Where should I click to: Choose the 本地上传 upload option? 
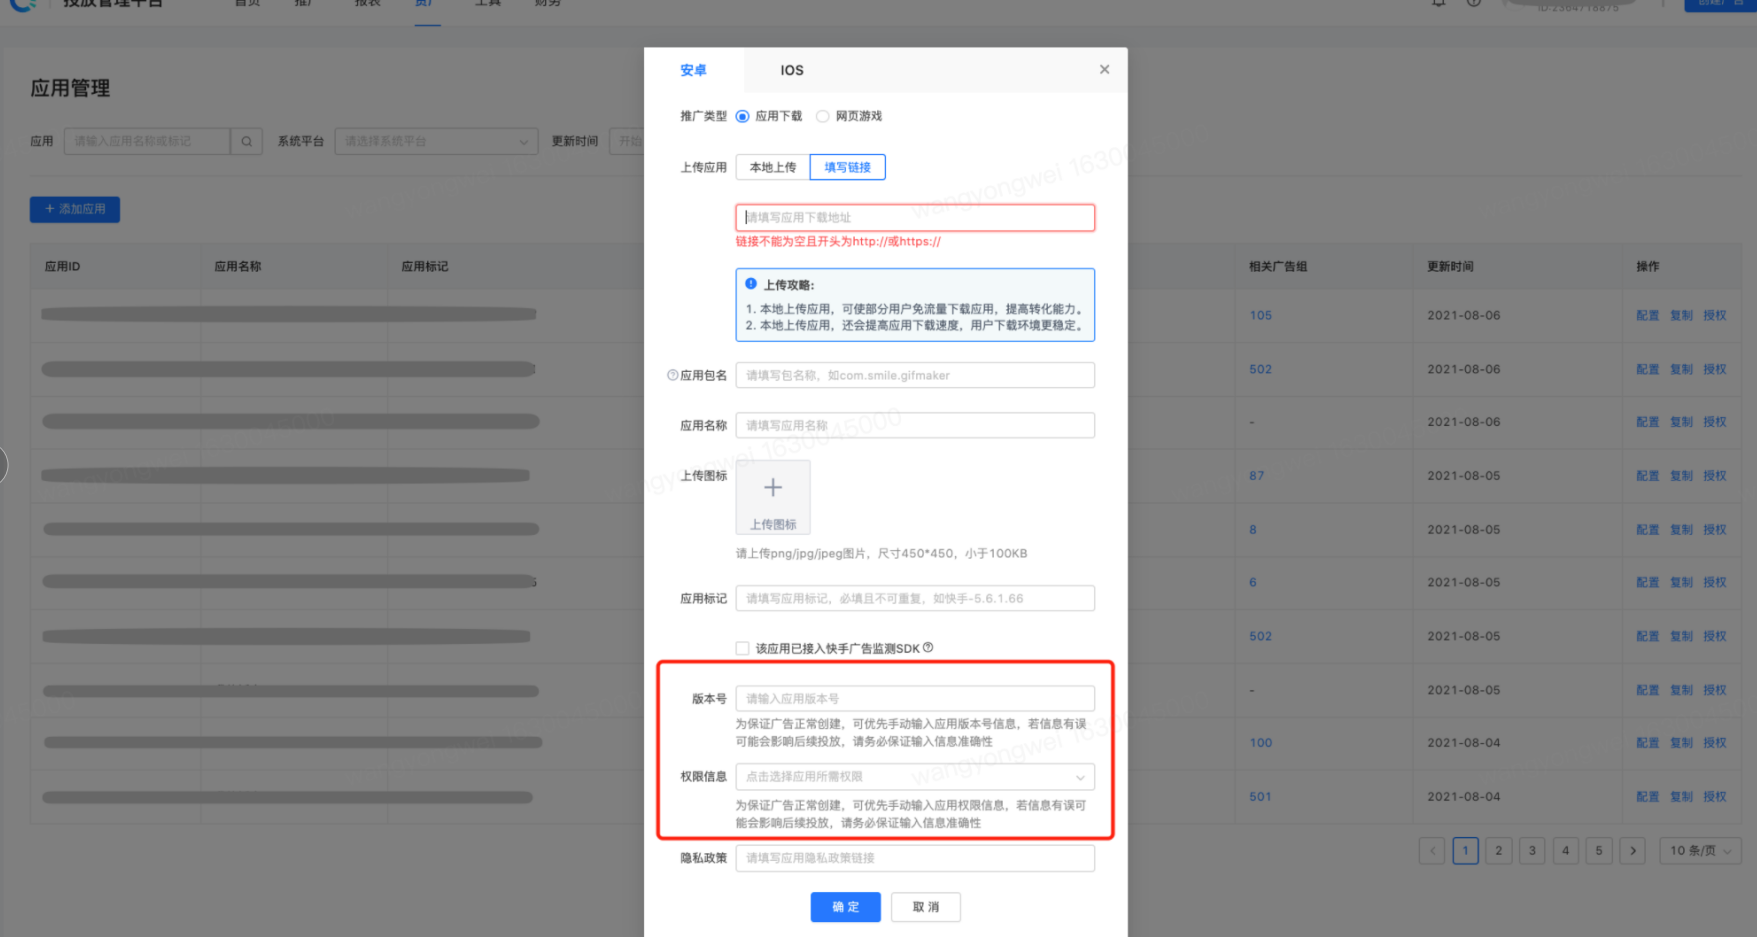773,167
